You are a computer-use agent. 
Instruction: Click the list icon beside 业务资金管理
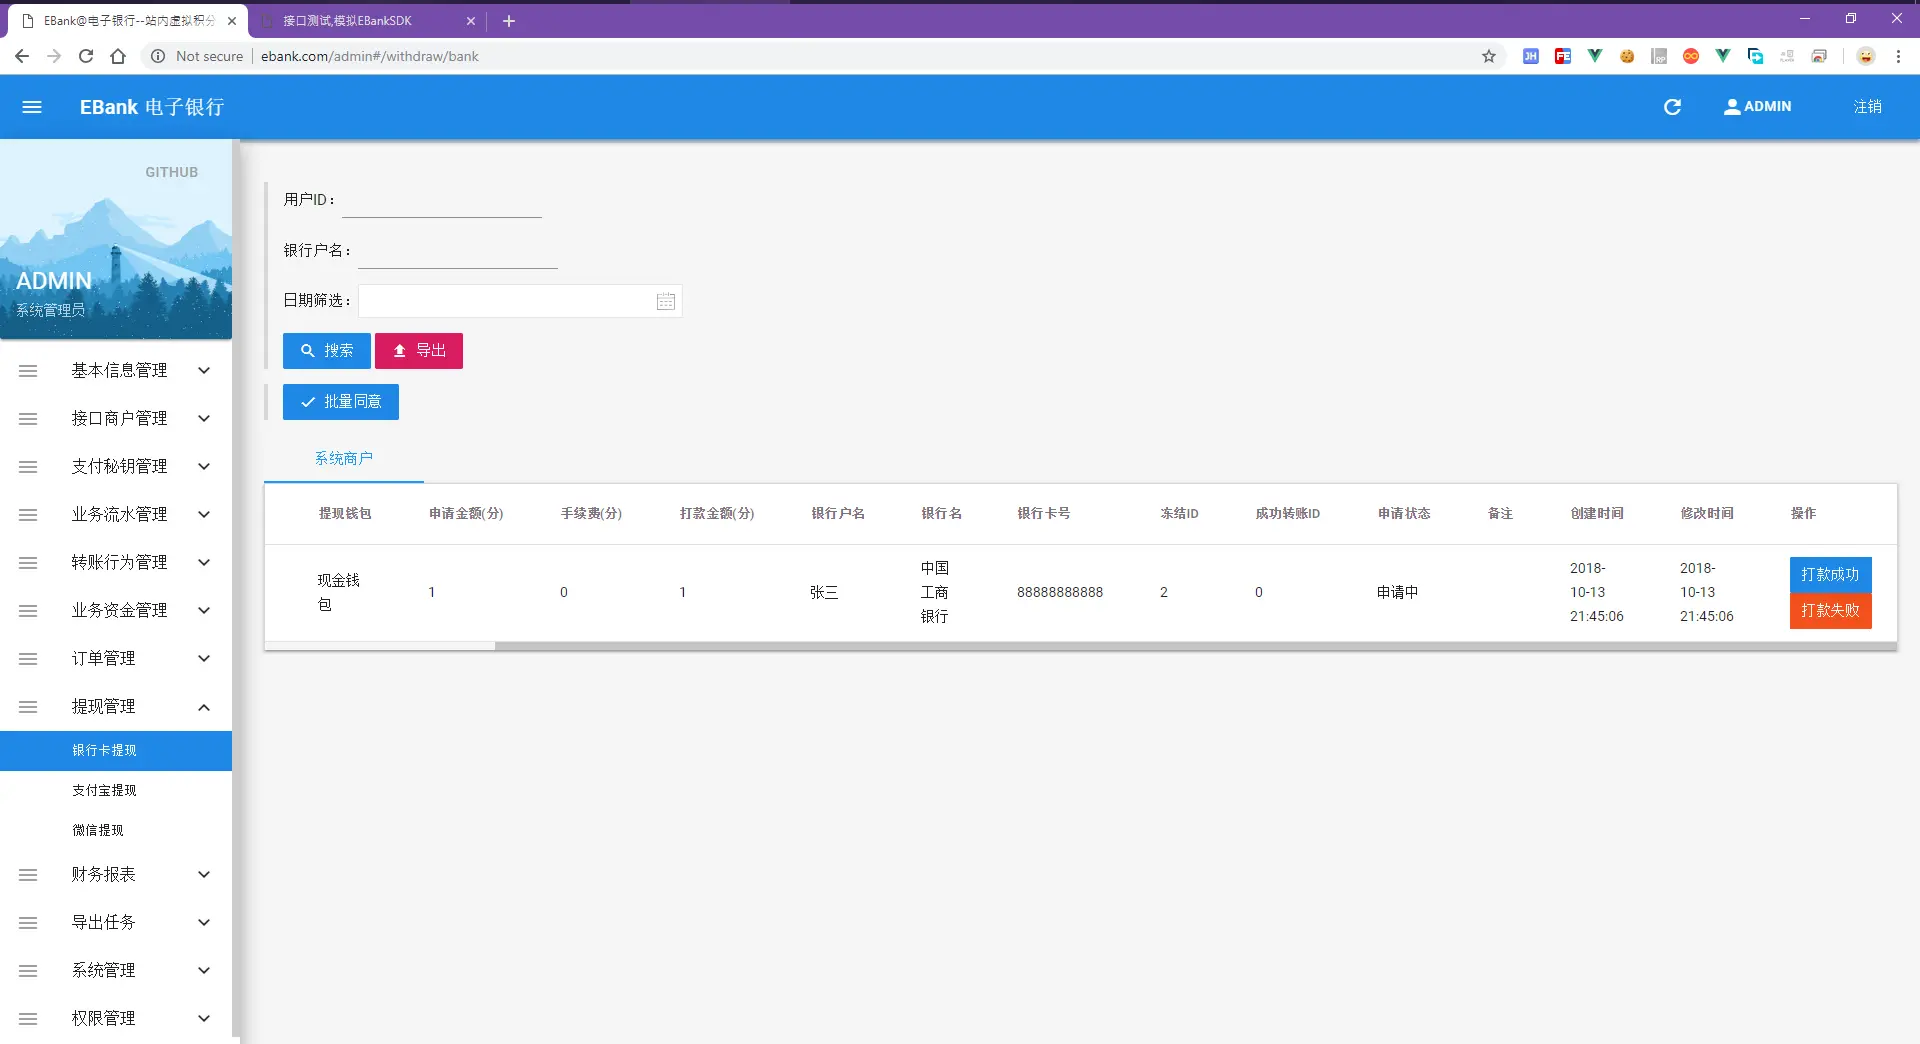[x=28, y=611]
